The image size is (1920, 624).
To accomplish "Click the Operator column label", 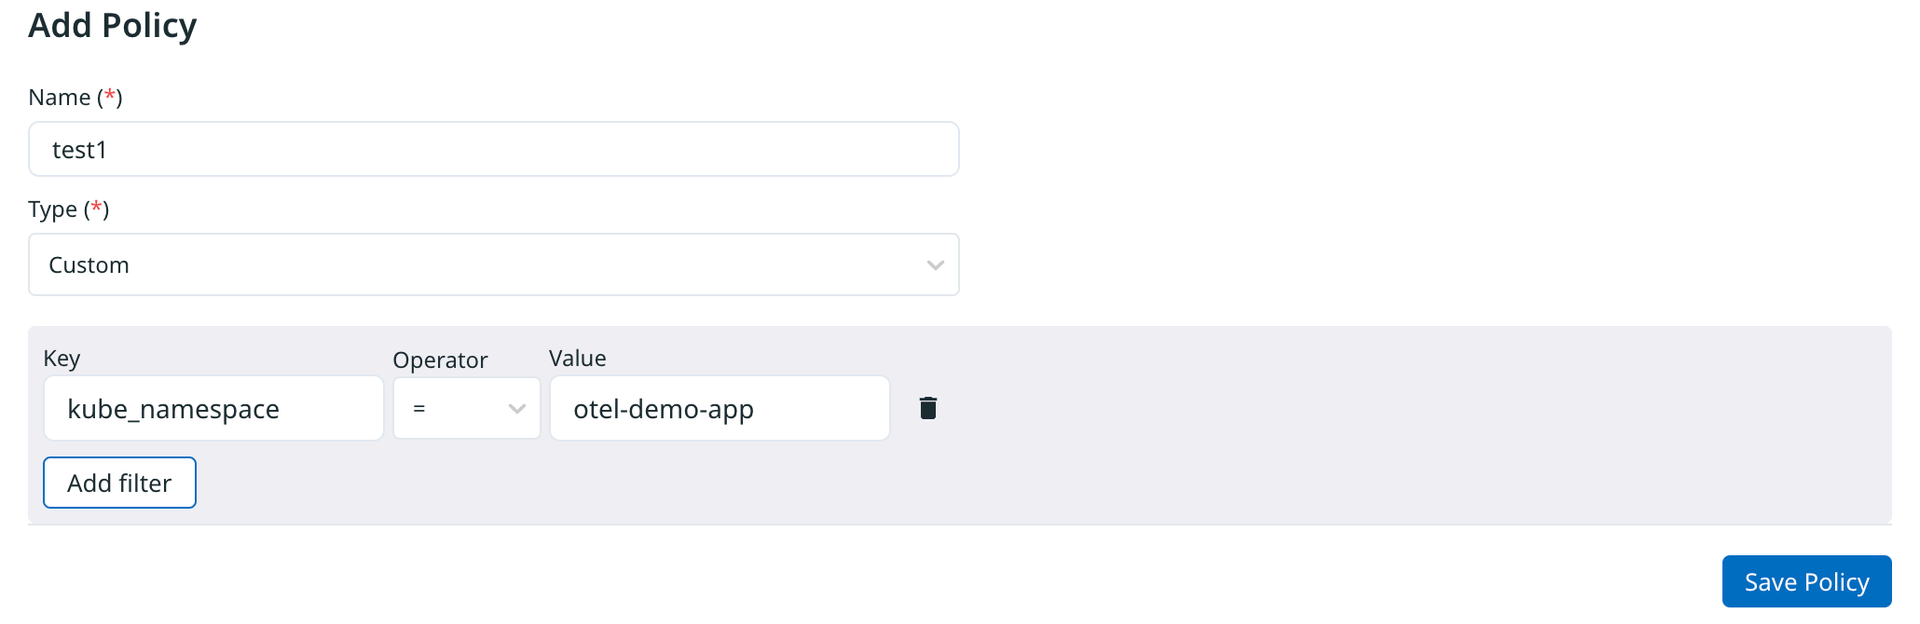I will click(x=440, y=360).
